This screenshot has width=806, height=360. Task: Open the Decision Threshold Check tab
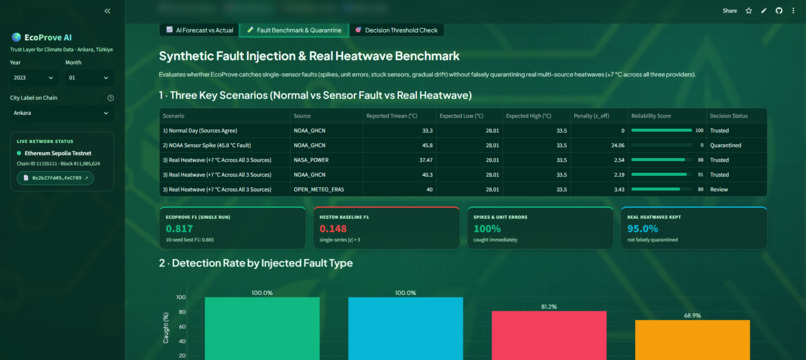pyautogui.click(x=396, y=30)
